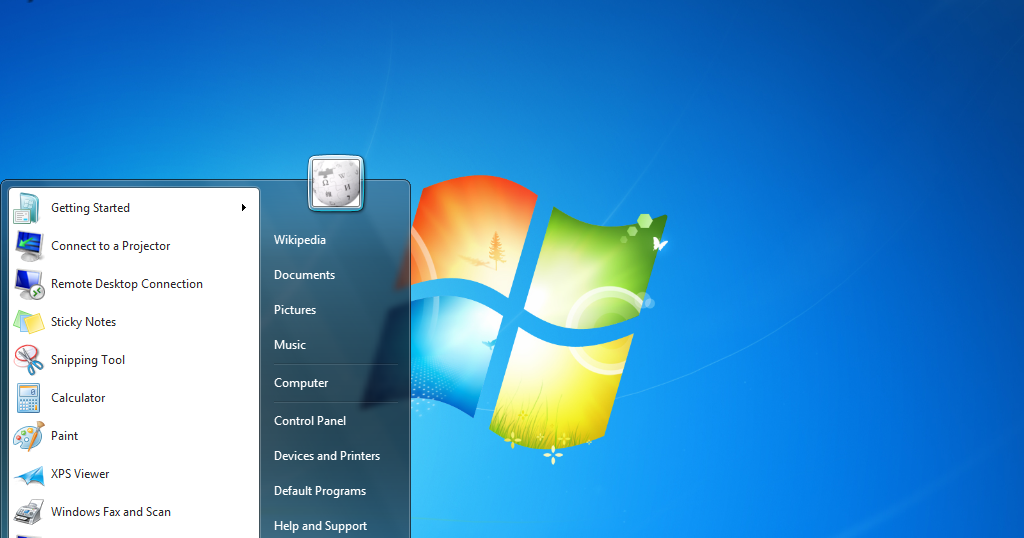
Task: Select the Calculator label
Action: (x=78, y=398)
